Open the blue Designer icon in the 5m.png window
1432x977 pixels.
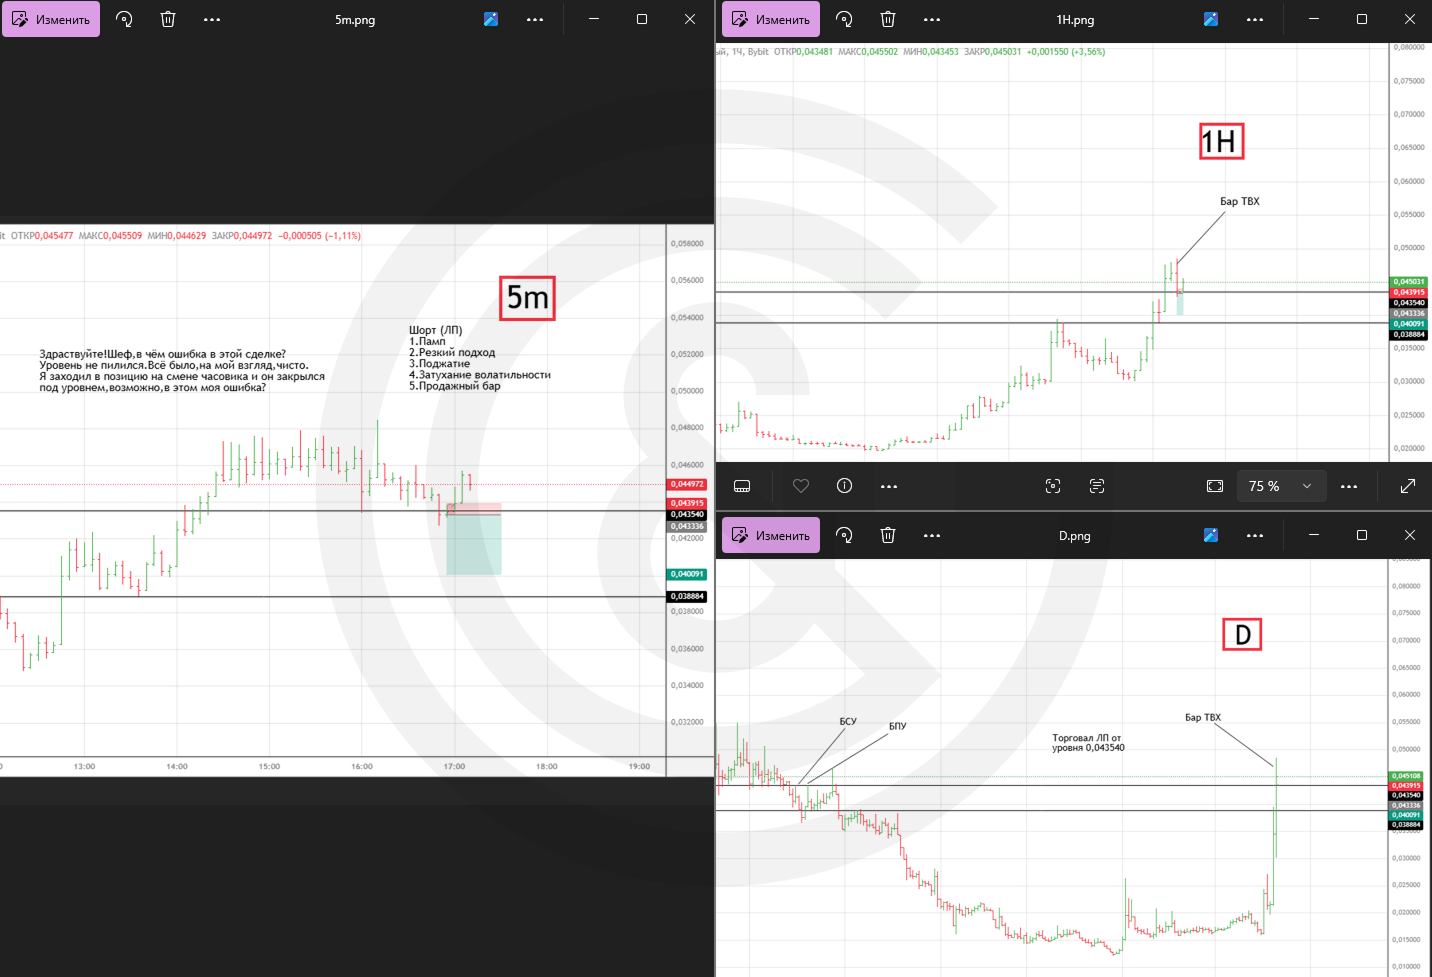tap(491, 19)
